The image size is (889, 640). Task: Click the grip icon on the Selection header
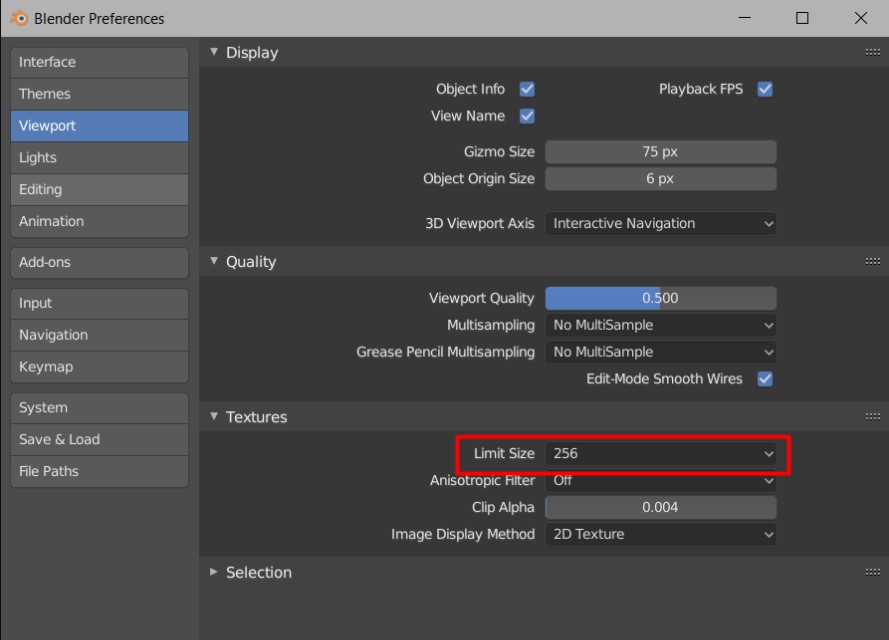pyautogui.click(x=872, y=572)
